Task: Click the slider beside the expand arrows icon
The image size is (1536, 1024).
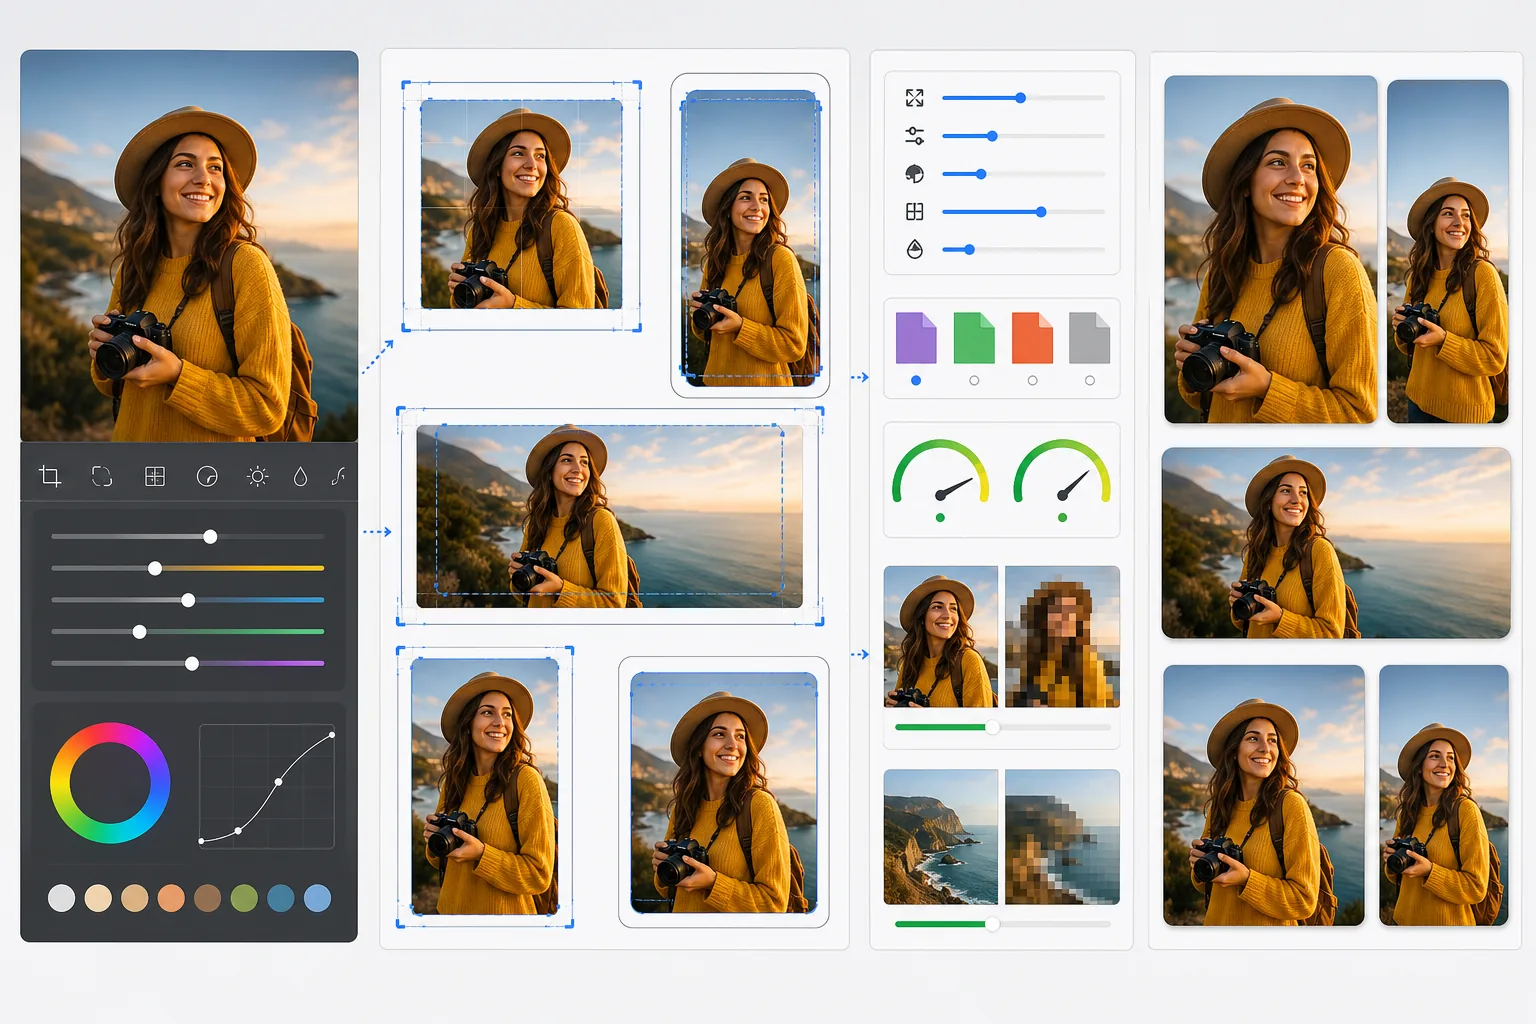Action: pos(1023,98)
